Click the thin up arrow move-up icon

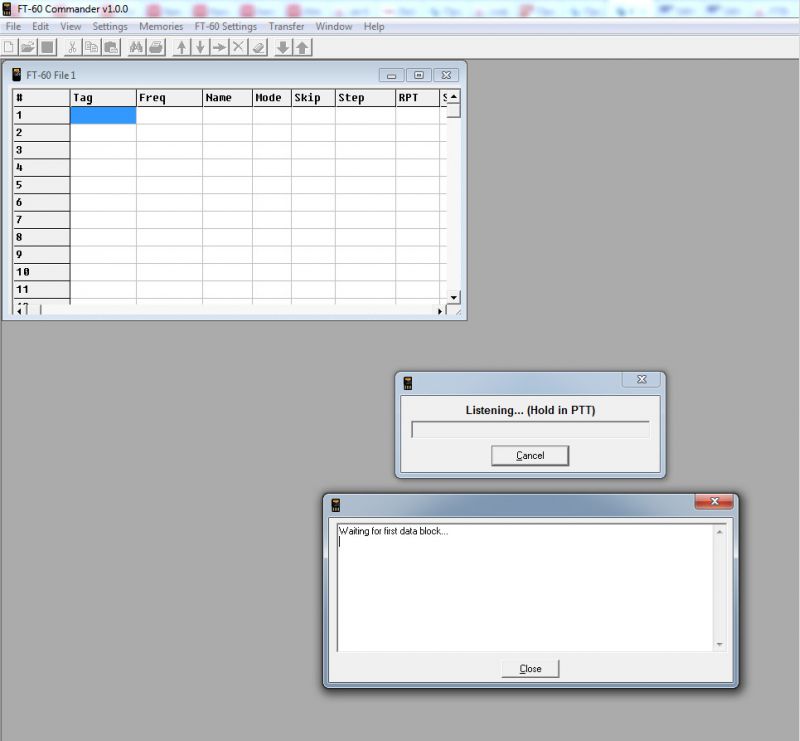[x=181, y=47]
